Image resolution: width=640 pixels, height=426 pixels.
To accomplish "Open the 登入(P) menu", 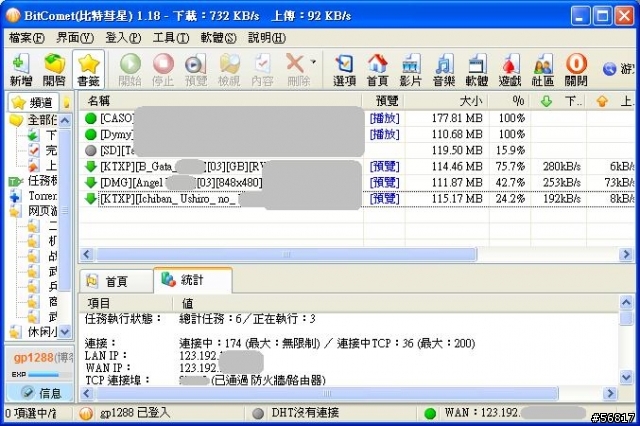I will pos(123,38).
